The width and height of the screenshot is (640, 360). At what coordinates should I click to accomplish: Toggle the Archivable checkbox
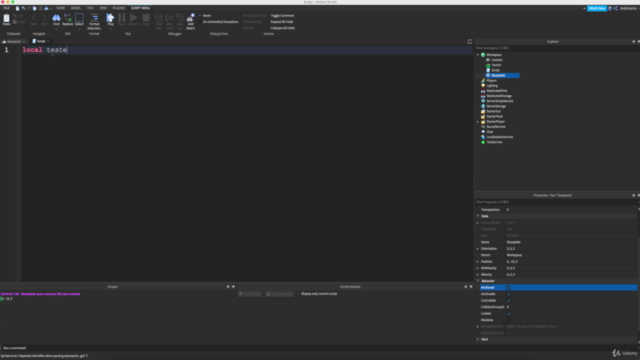(x=509, y=294)
